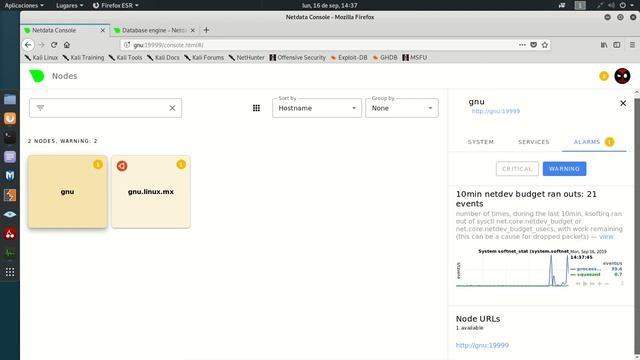Image resolution: width=640 pixels, height=360 pixels.
Task: Open the Node URLs http://gnu:19999 link
Action: click(x=482, y=345)
